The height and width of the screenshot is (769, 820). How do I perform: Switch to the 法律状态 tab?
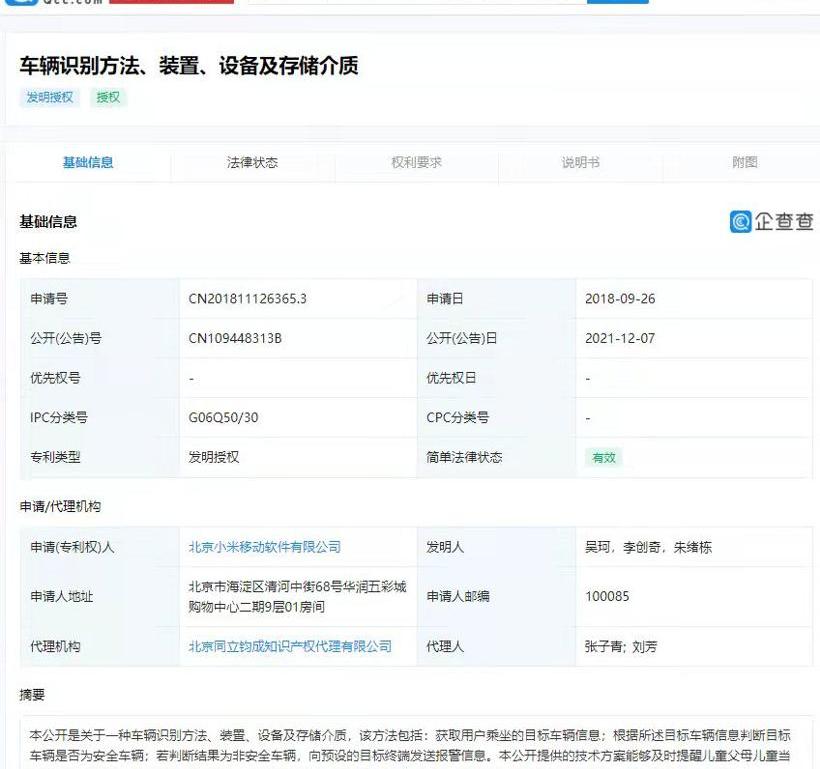point(252,162)
